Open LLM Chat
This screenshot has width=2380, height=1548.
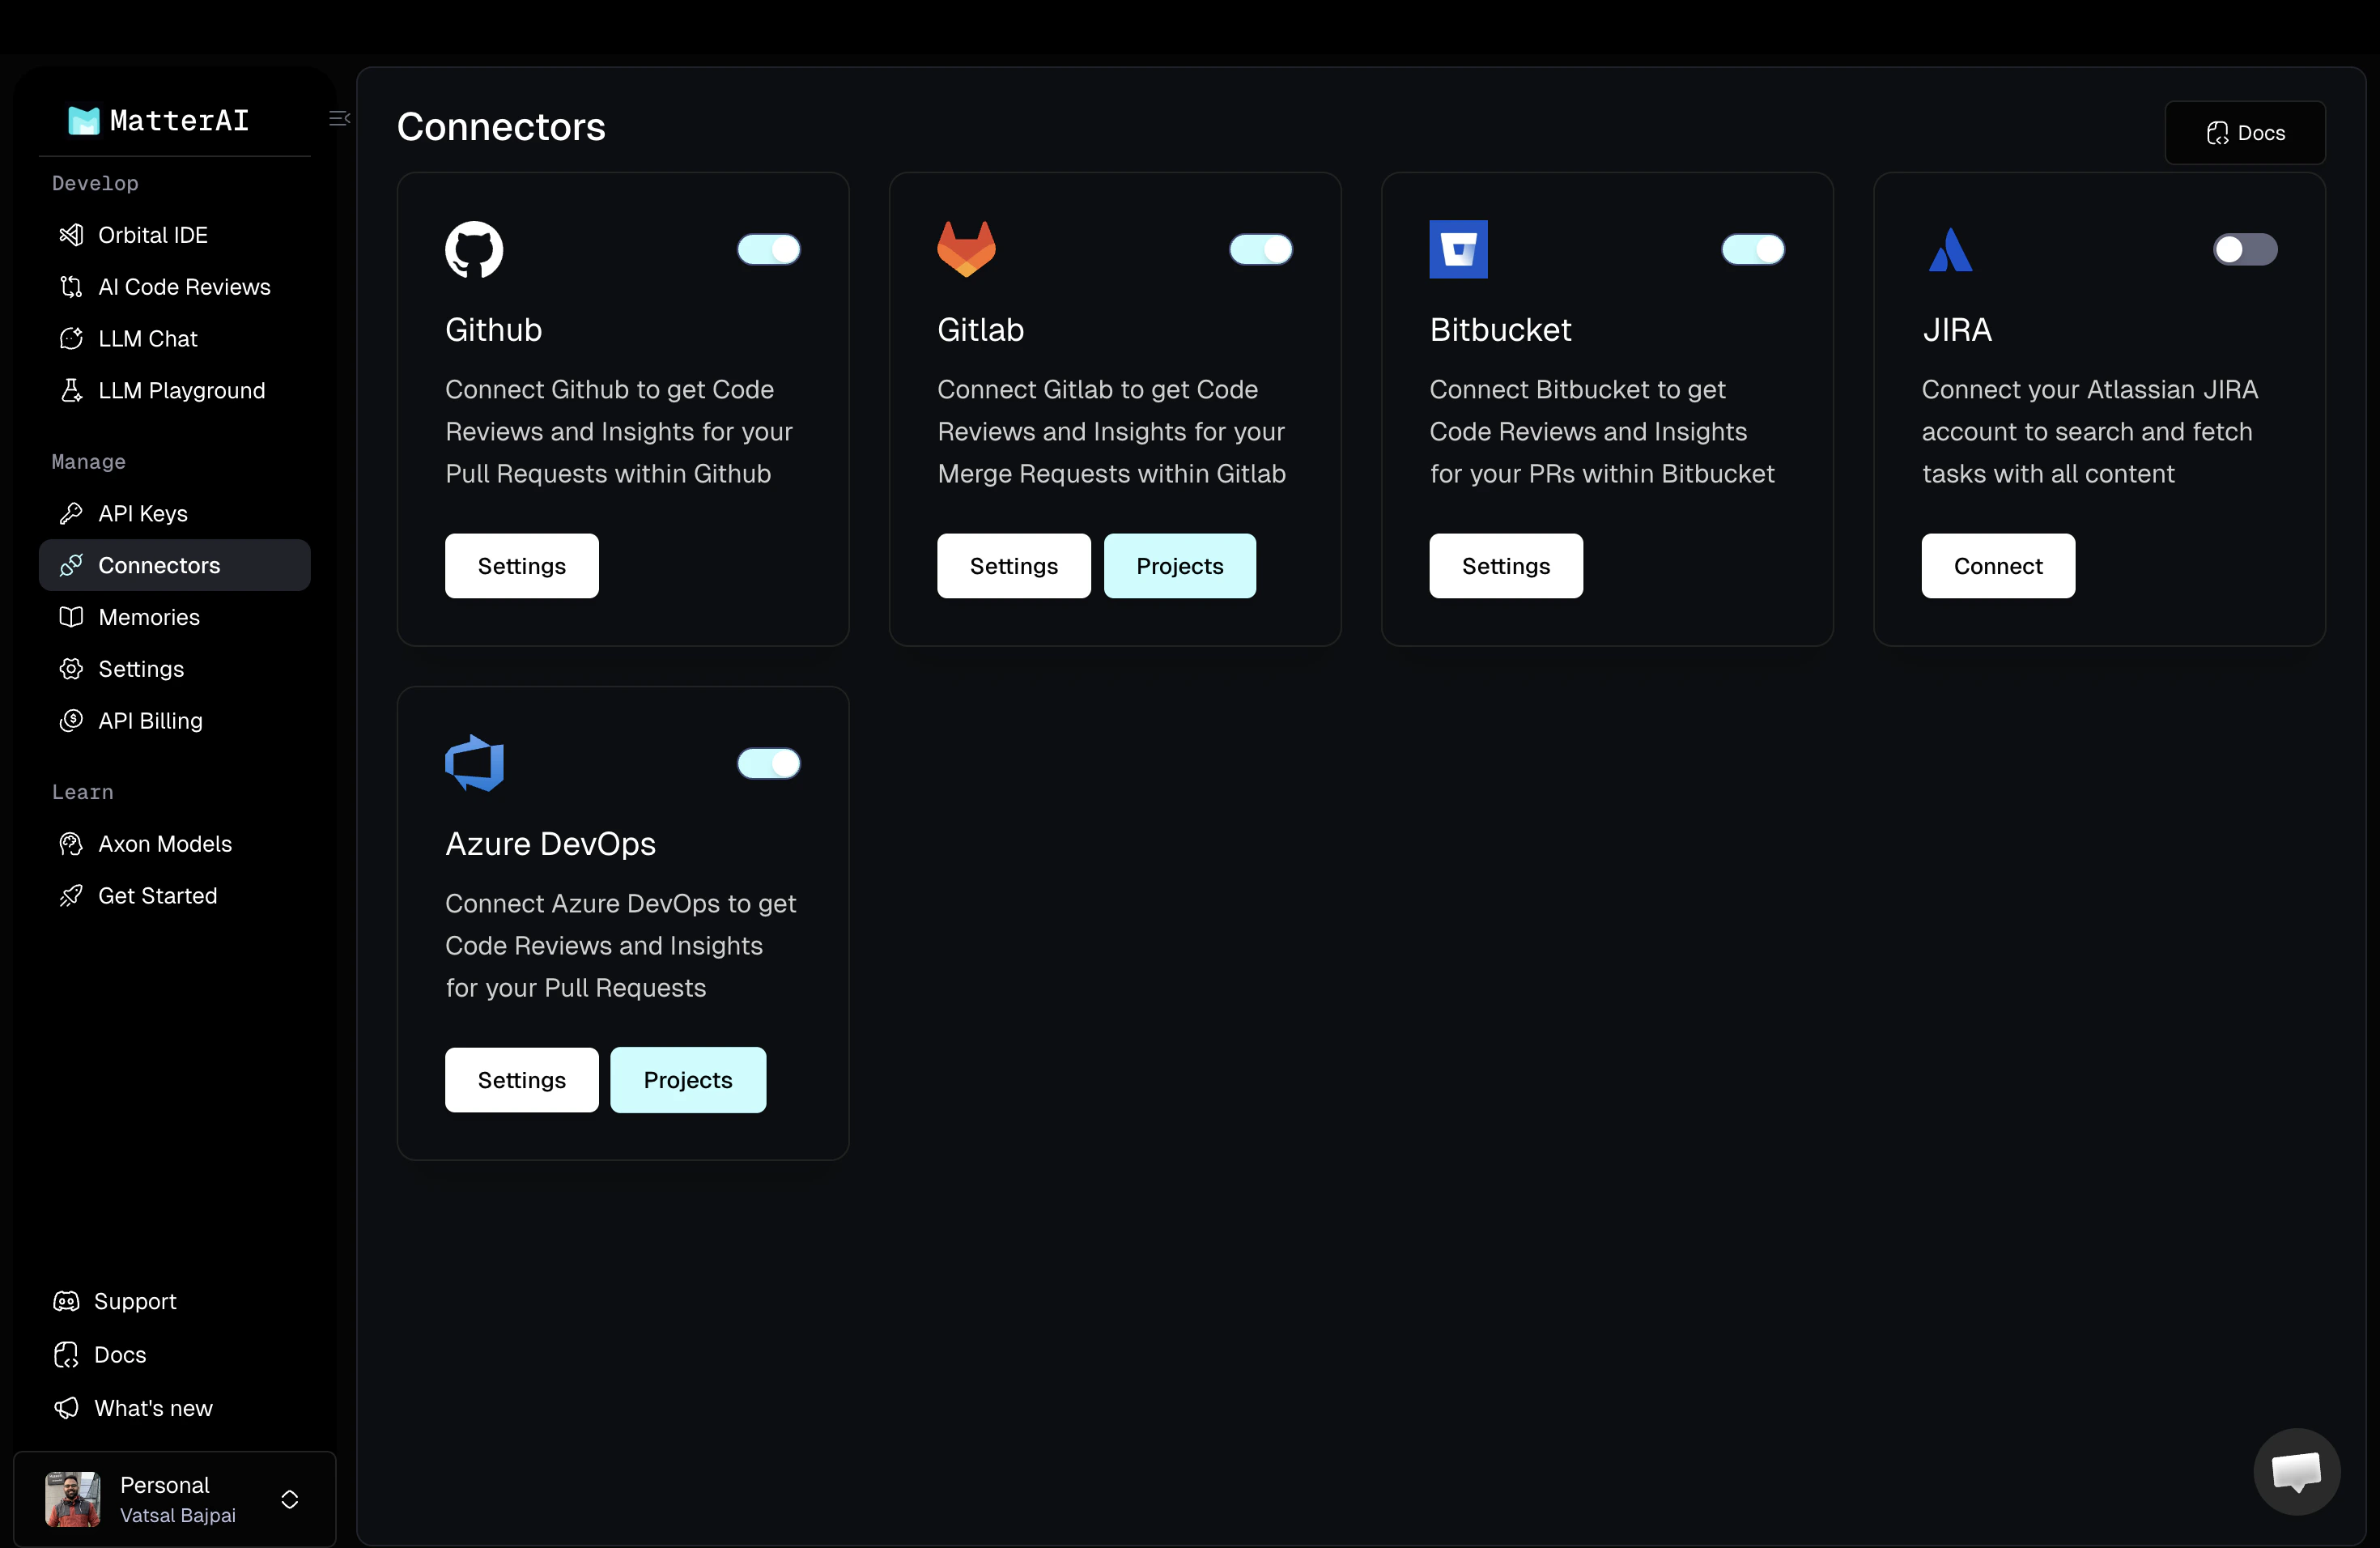click(x=147, y=339)
